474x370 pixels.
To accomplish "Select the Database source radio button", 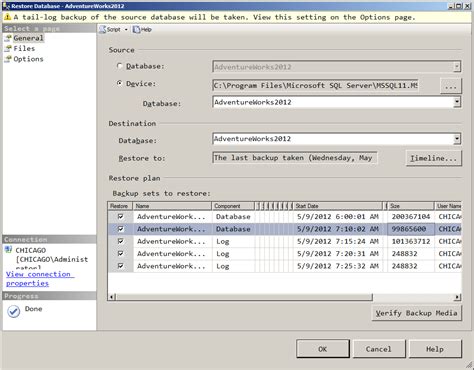I will pos(120,66).
